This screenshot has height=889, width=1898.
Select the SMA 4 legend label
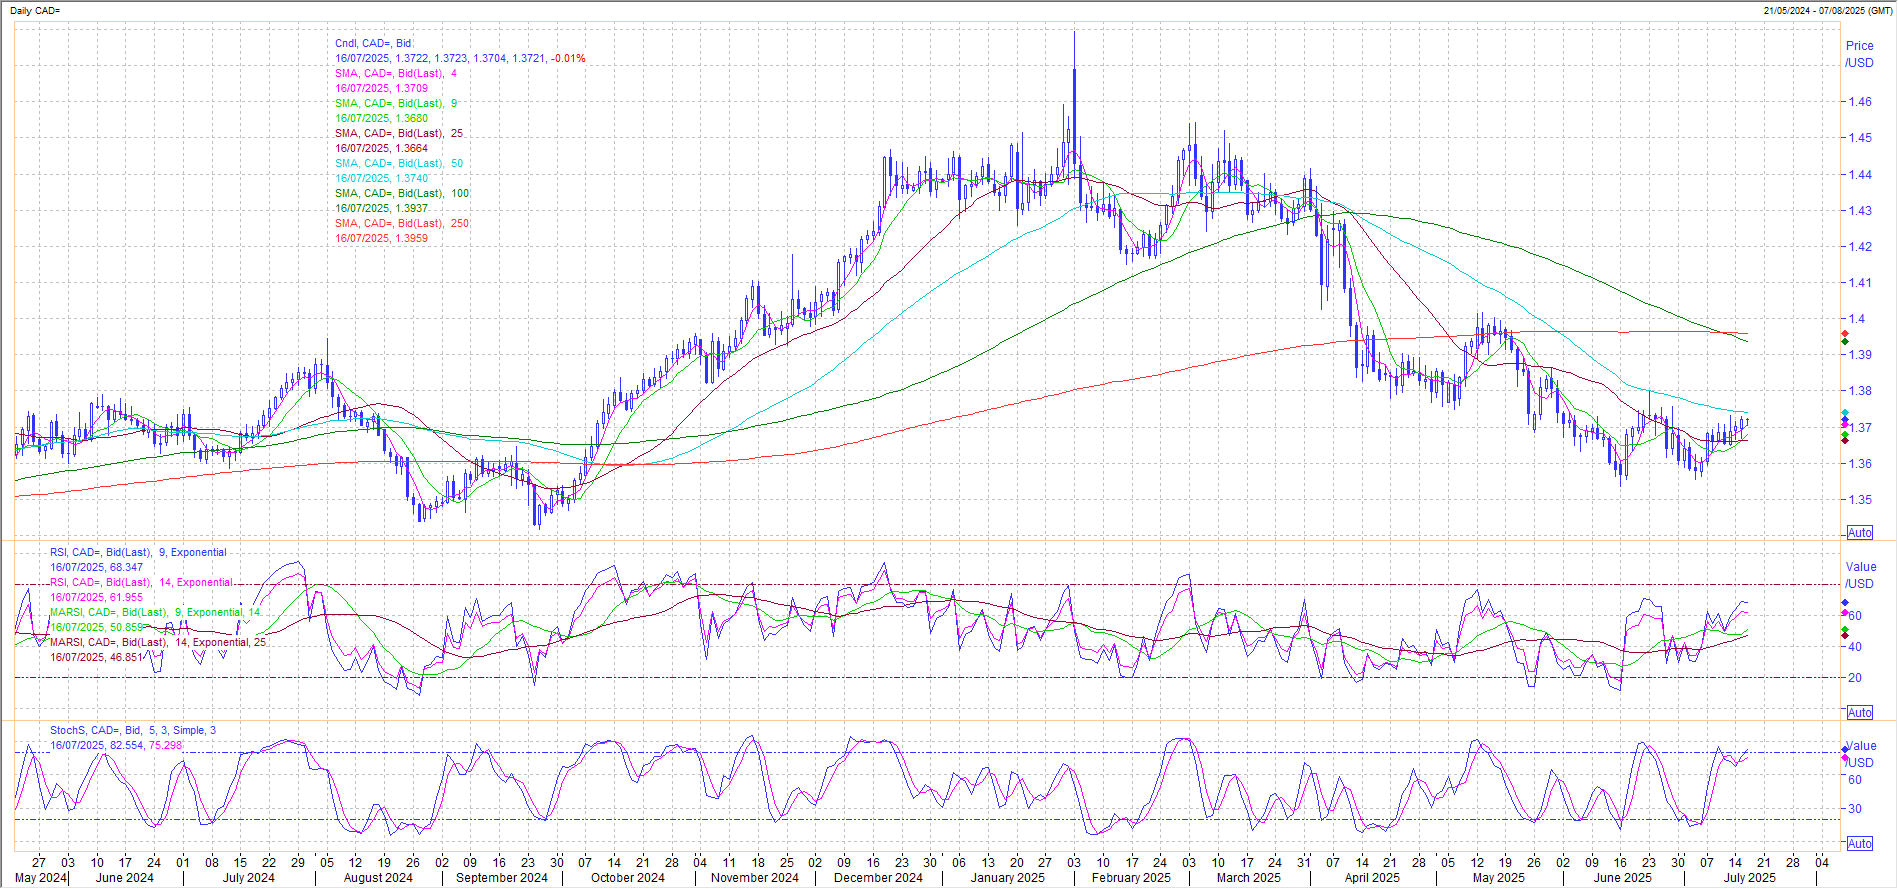pos(396,73)
